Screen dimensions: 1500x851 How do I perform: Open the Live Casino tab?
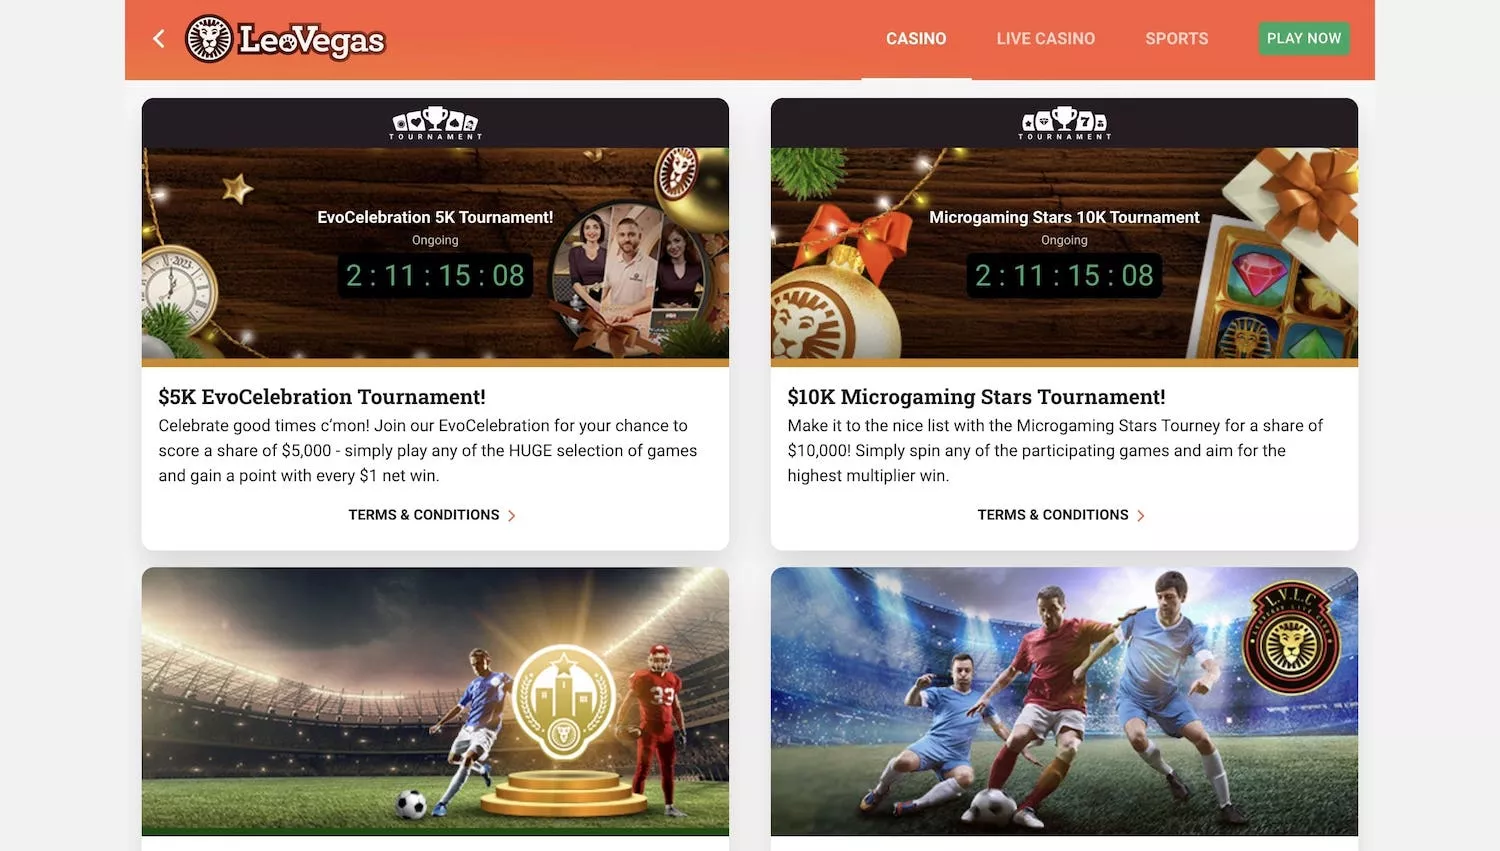(1046, 39)
